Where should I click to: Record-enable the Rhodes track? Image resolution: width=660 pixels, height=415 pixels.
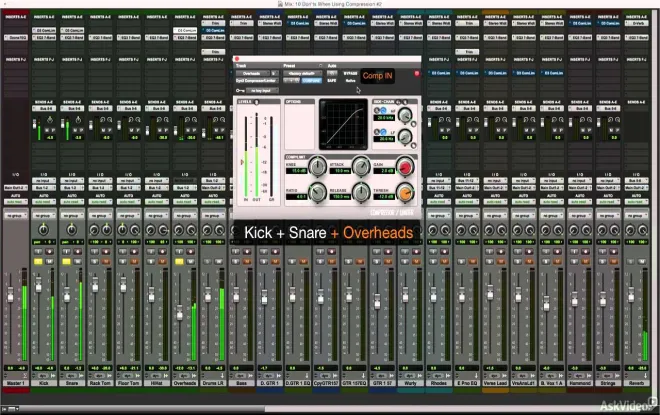tap(444, 252)
